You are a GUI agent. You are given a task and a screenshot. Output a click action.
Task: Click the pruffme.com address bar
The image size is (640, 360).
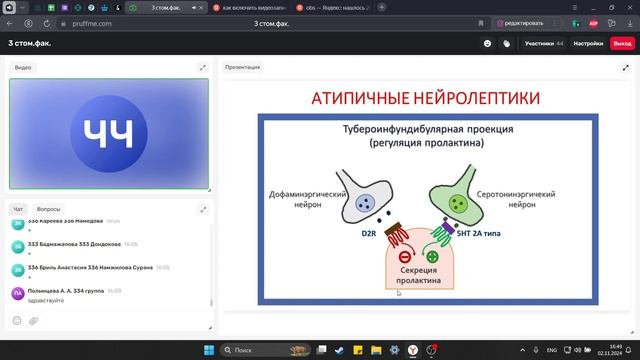click(271, 24)
